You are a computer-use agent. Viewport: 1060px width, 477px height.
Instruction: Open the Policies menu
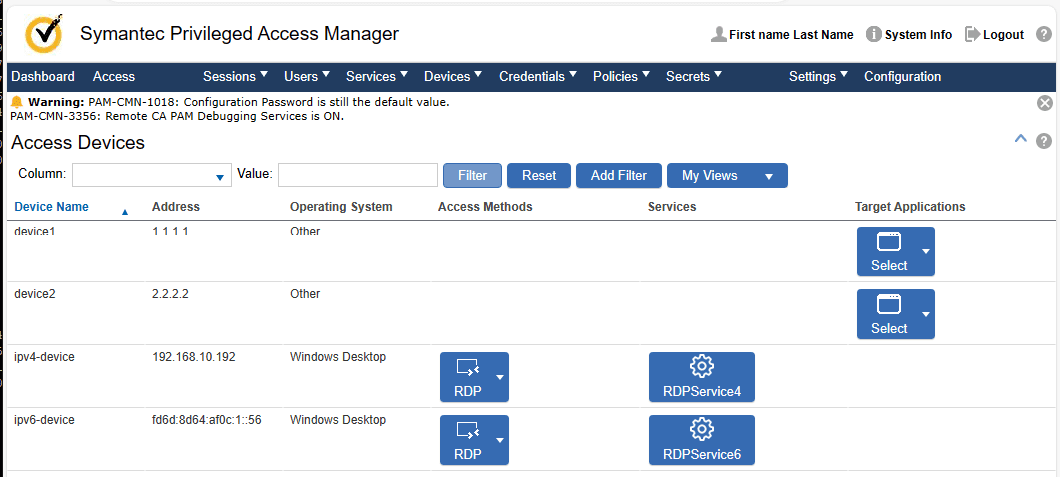click(x=621, y=76)
